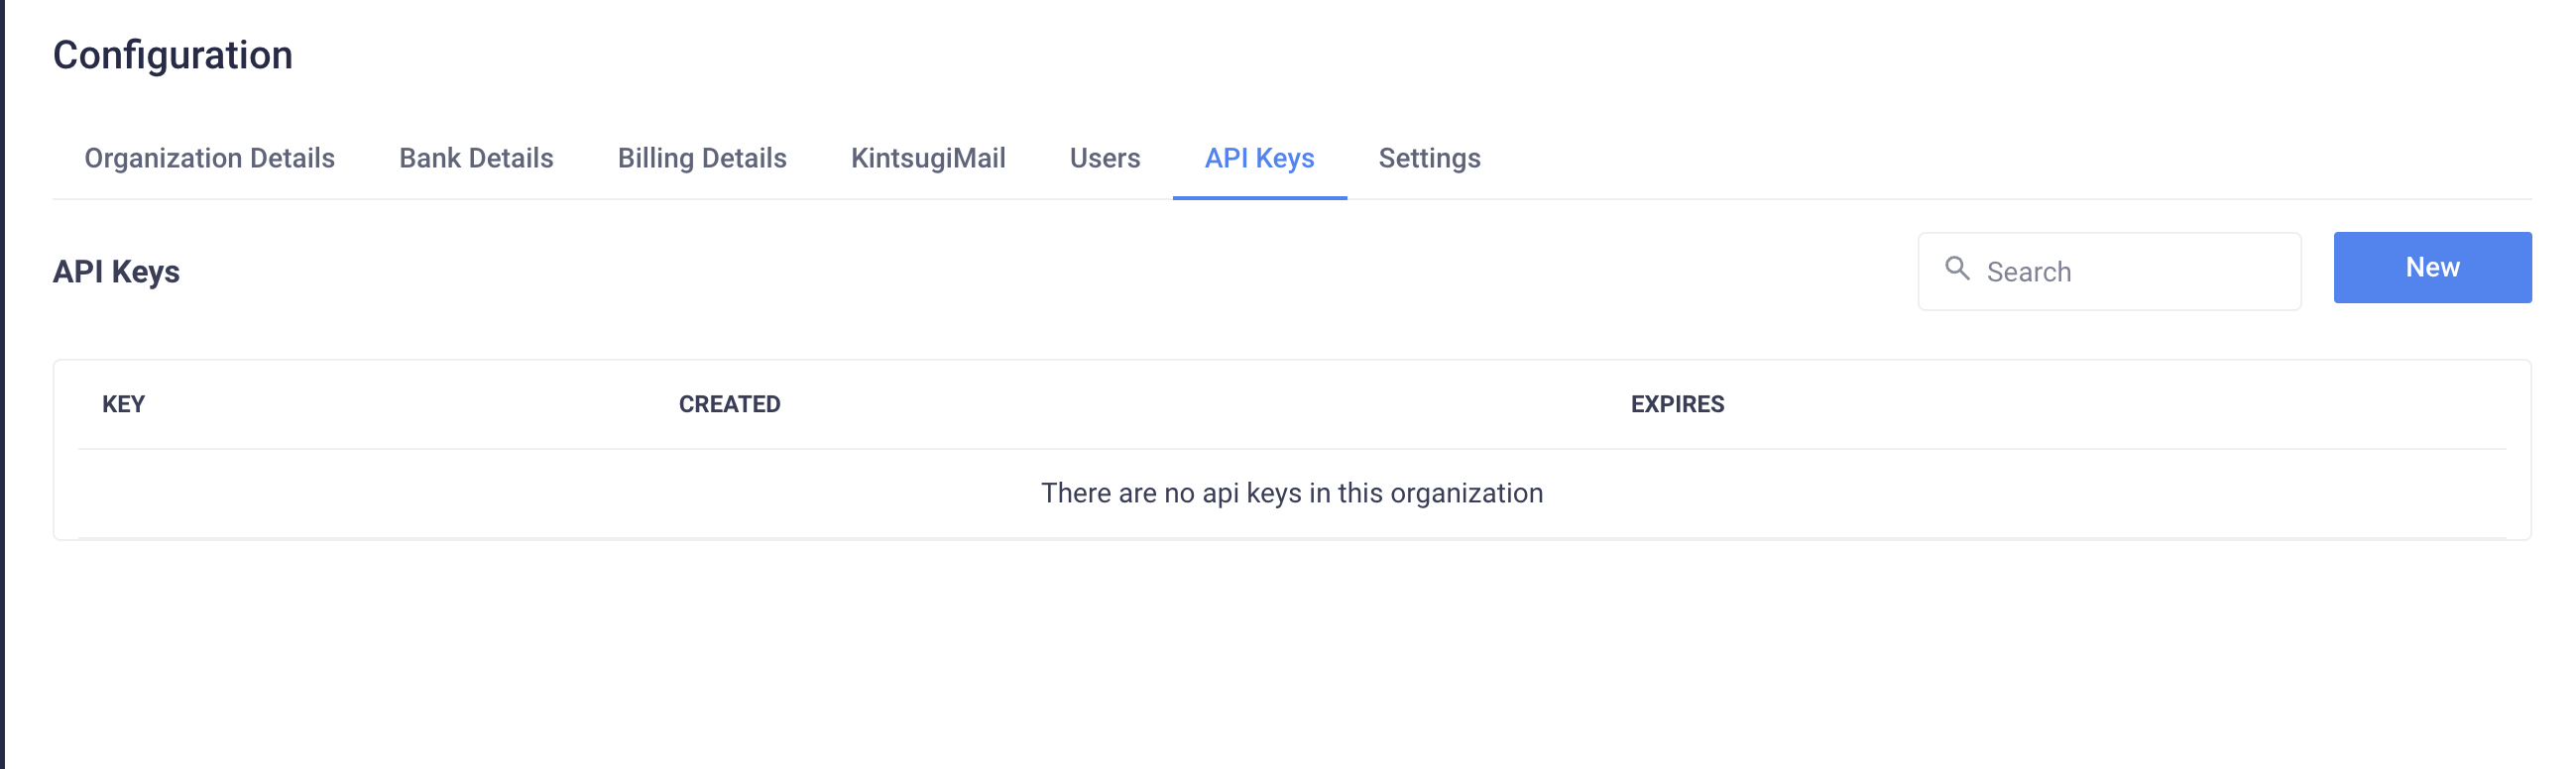Screen dimensions: 2576x769
Task: Sort by the CREATED column header
Action: (728, 404)
